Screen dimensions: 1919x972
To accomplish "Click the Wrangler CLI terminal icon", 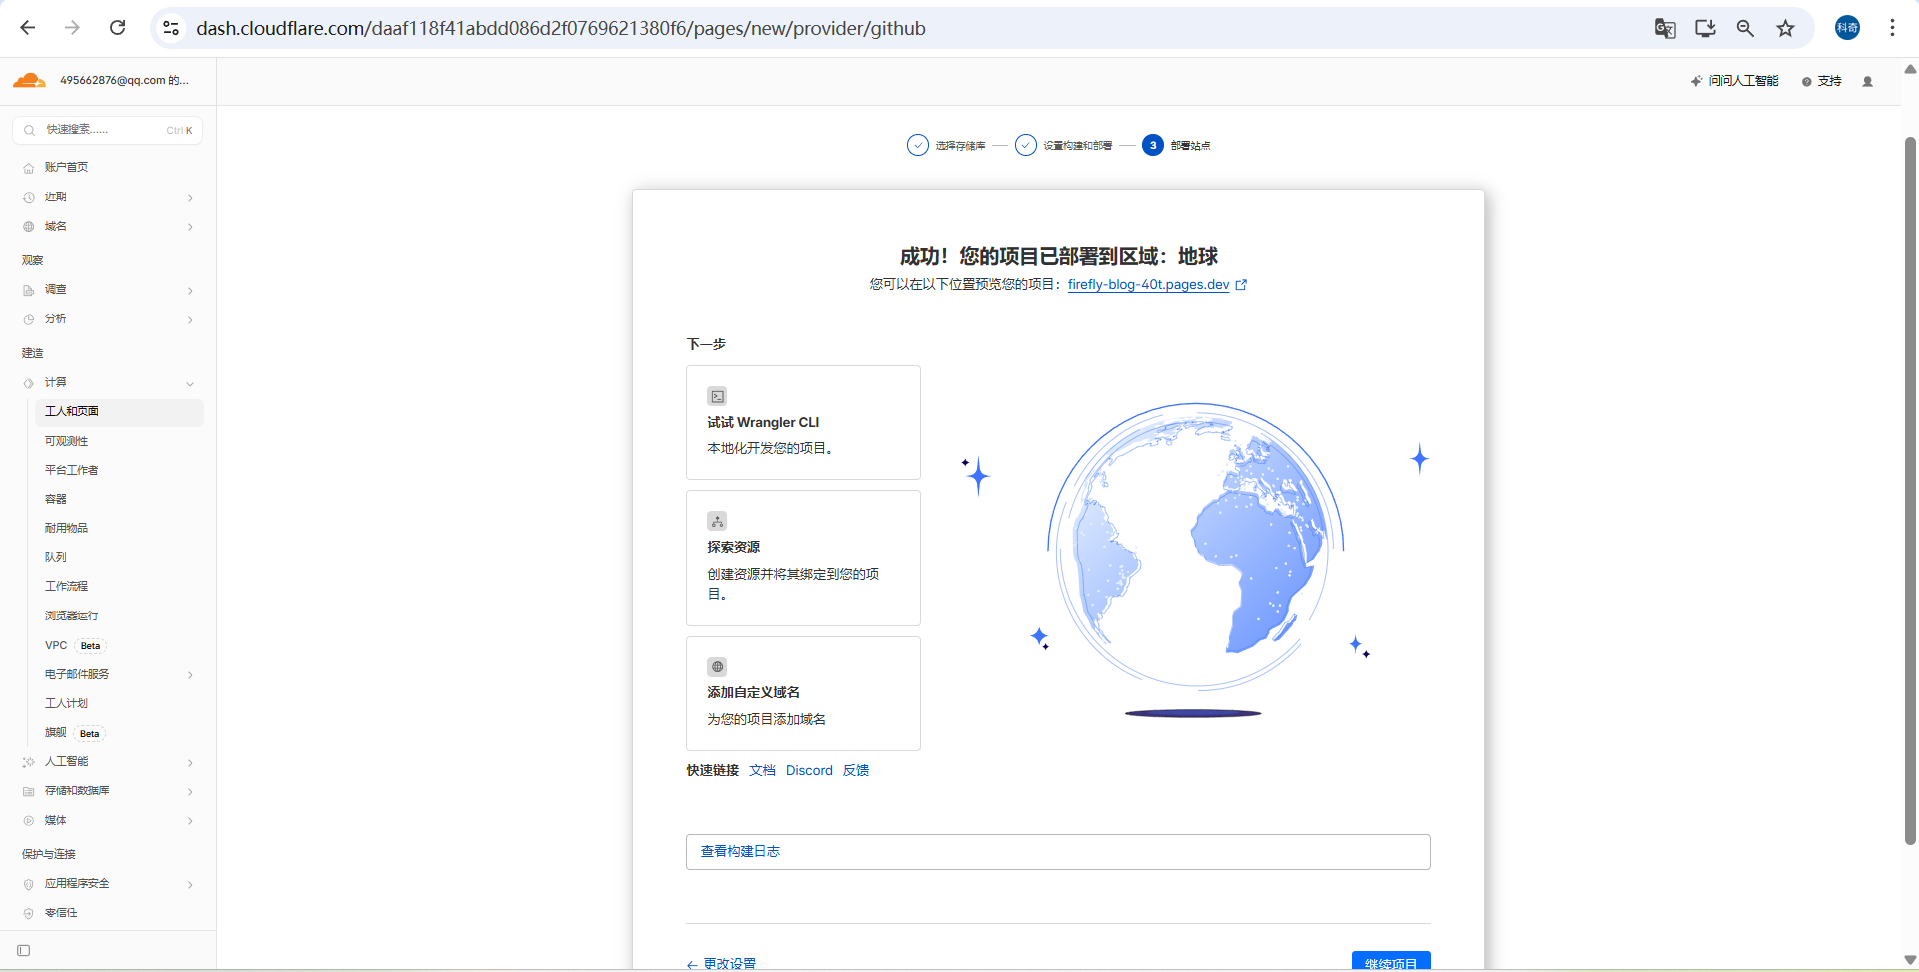I will coord(717,396).
